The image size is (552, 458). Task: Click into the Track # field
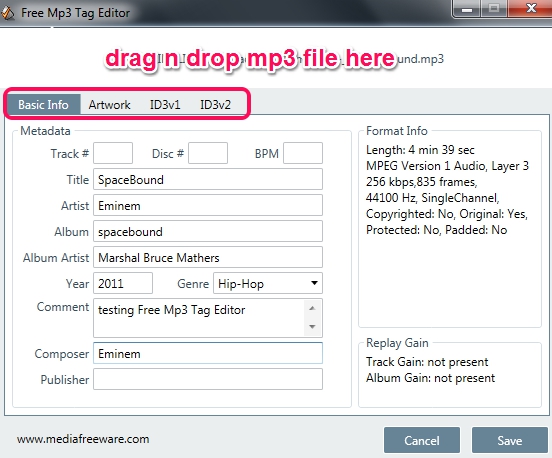113,153
